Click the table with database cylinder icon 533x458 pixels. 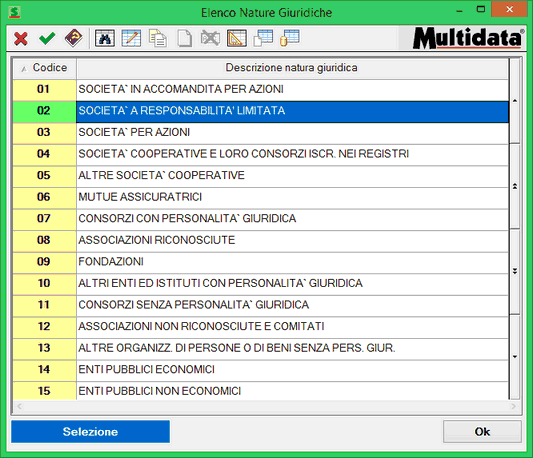tap(290, 38)
